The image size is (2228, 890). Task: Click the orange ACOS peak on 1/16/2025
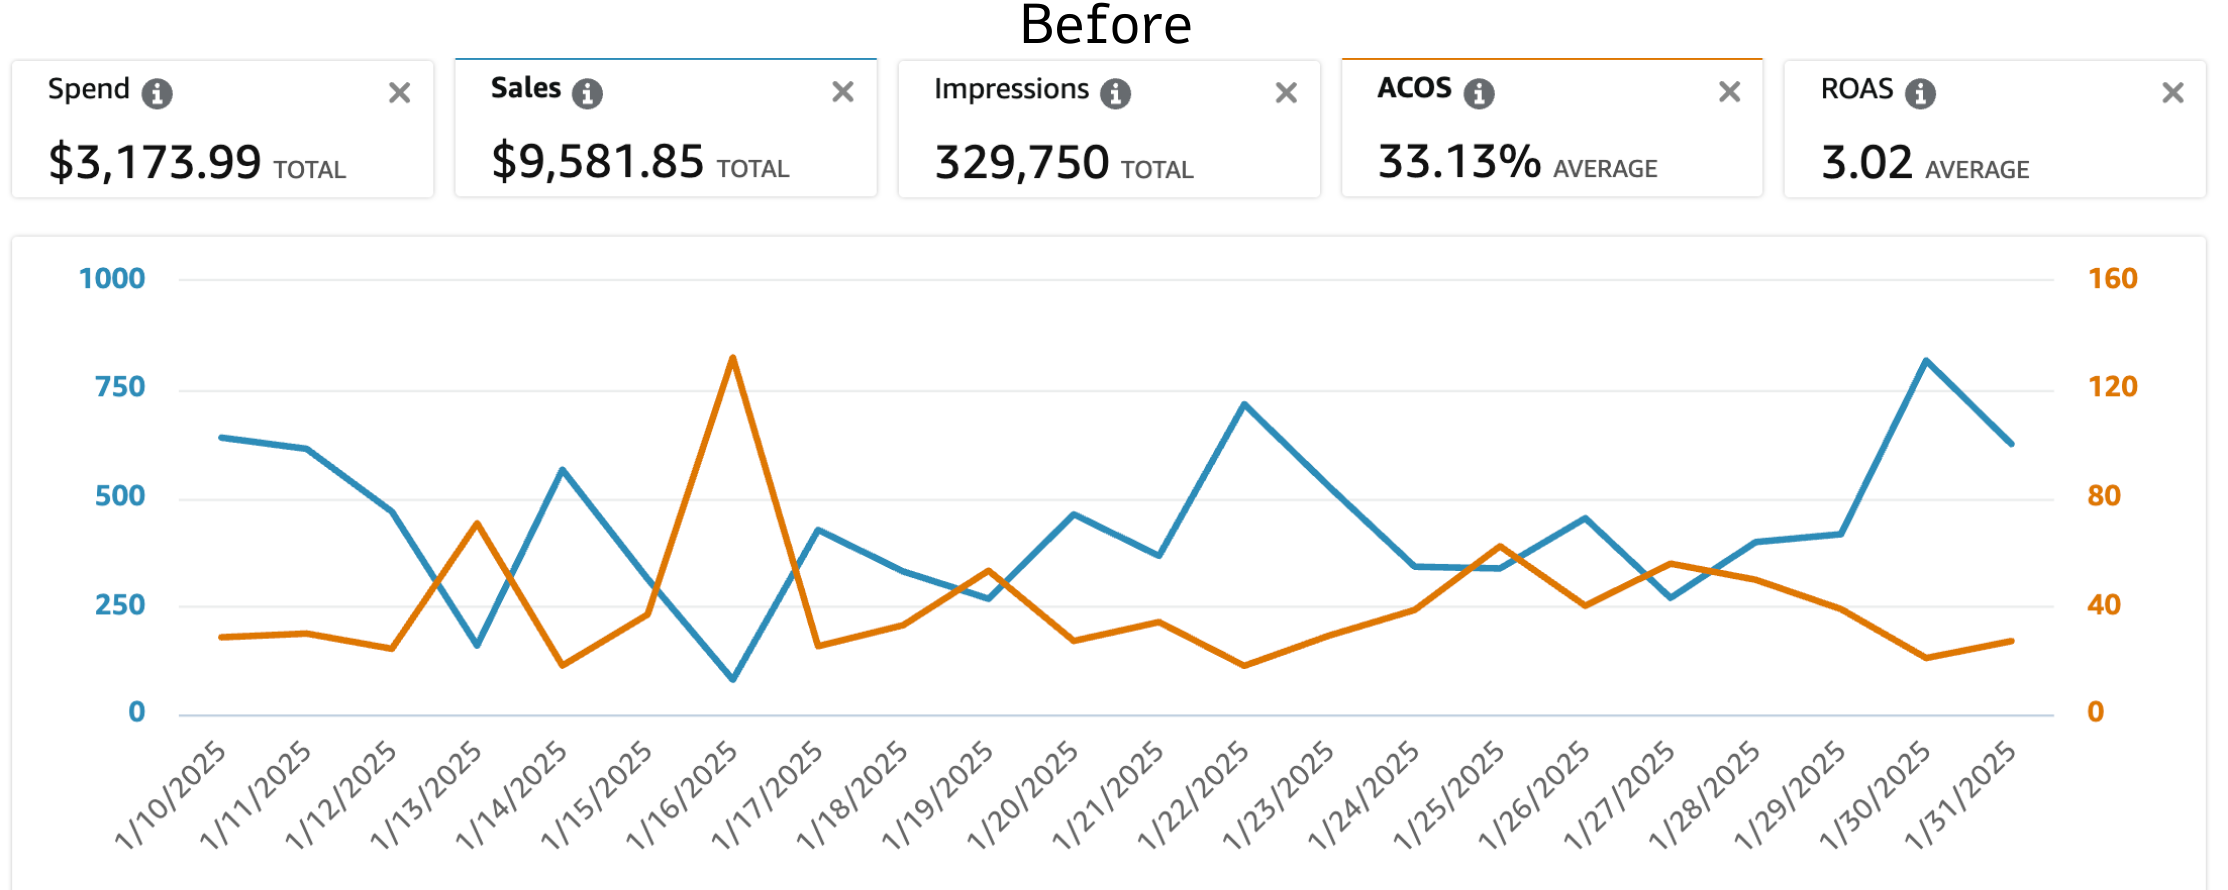733,358
